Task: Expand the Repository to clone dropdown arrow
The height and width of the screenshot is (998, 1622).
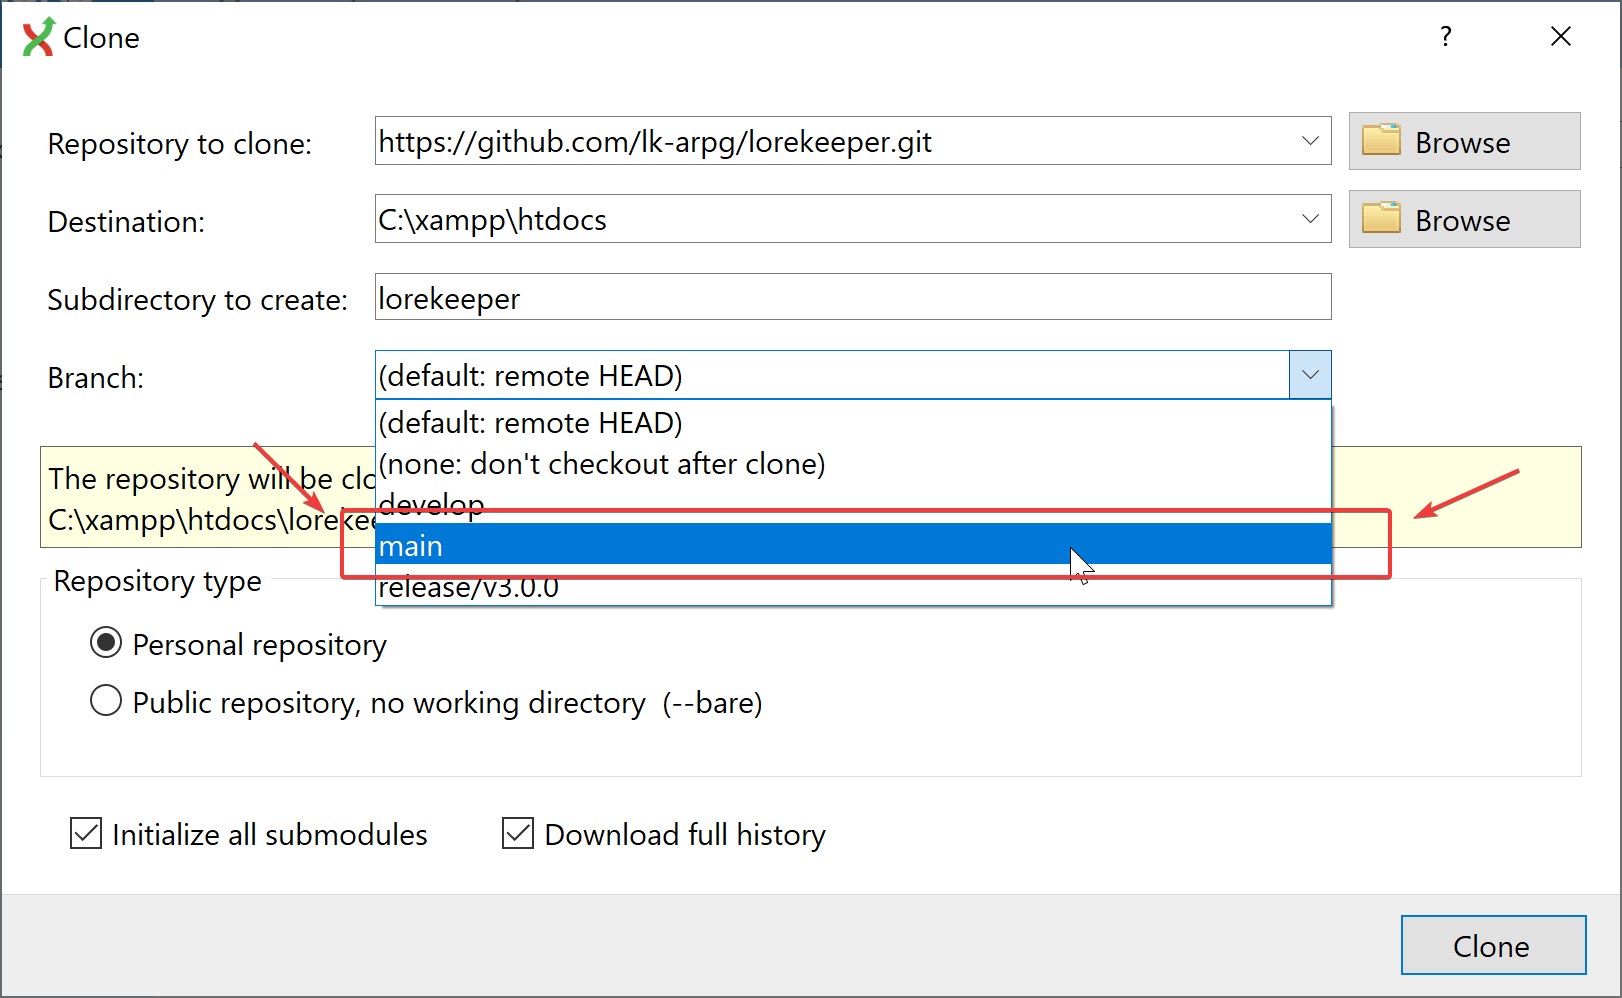Action: [1310, 141]
